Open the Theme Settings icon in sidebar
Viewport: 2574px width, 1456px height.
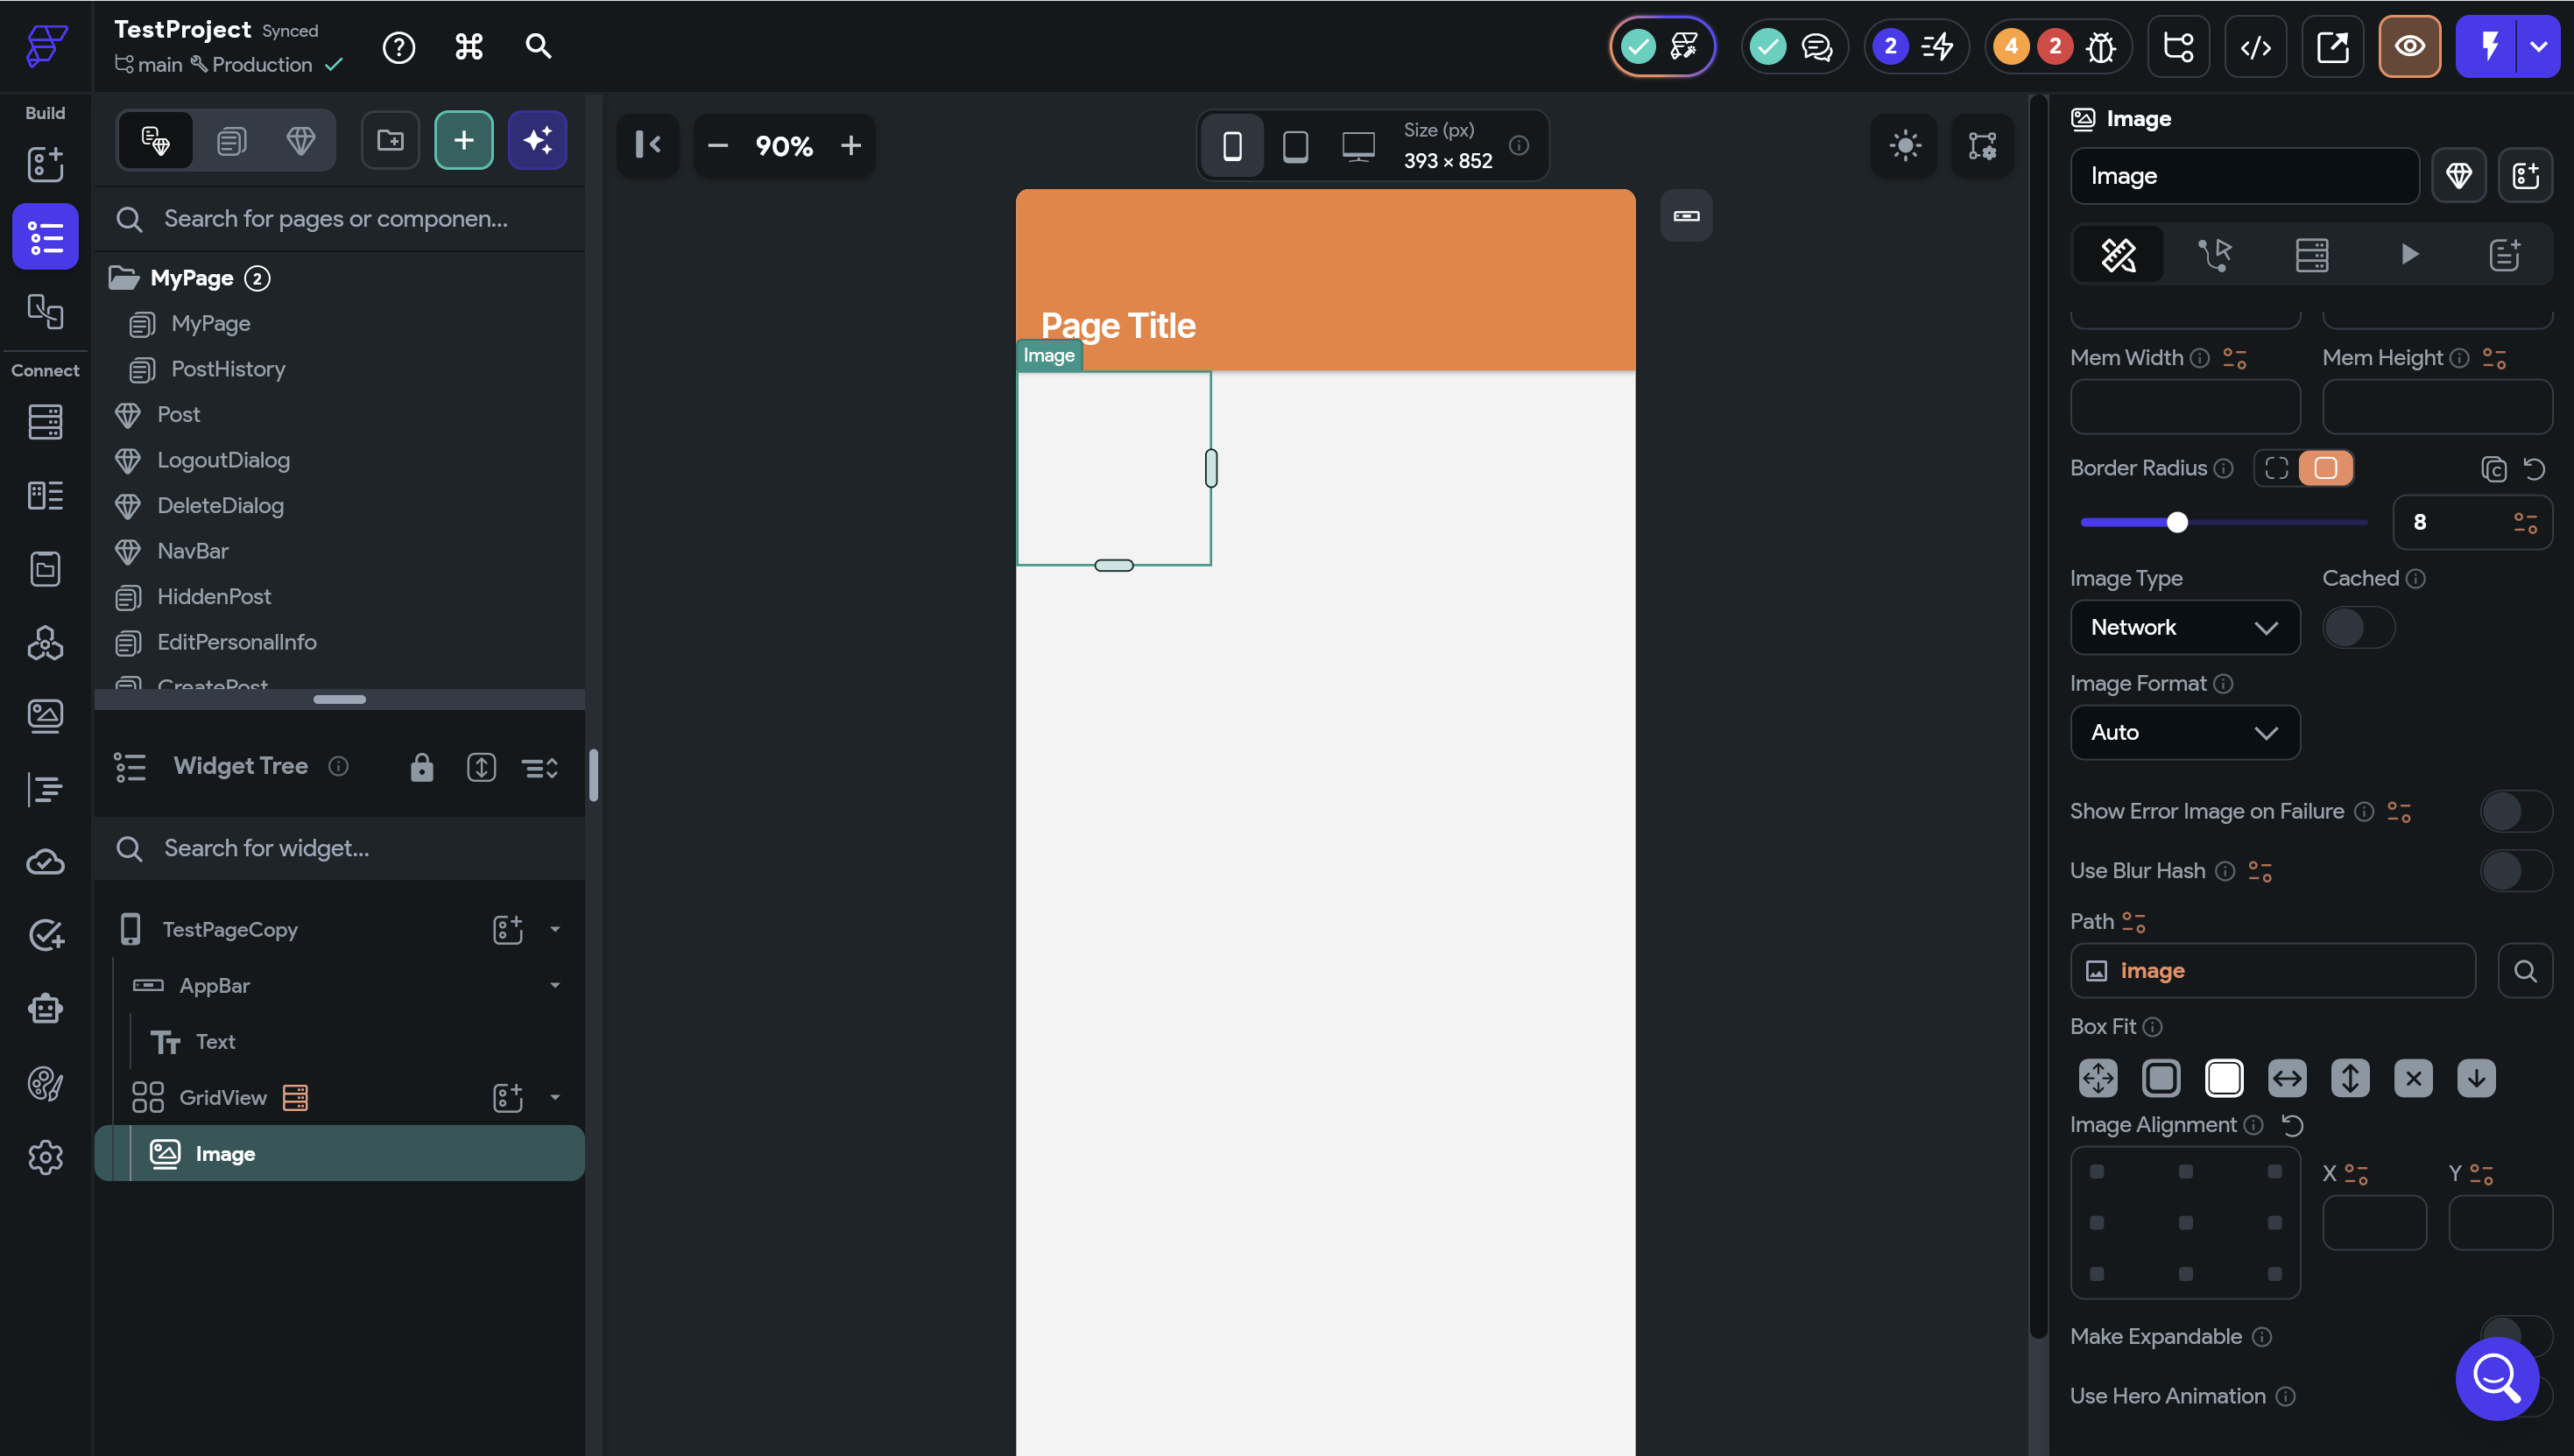[x=45, y=1083]
